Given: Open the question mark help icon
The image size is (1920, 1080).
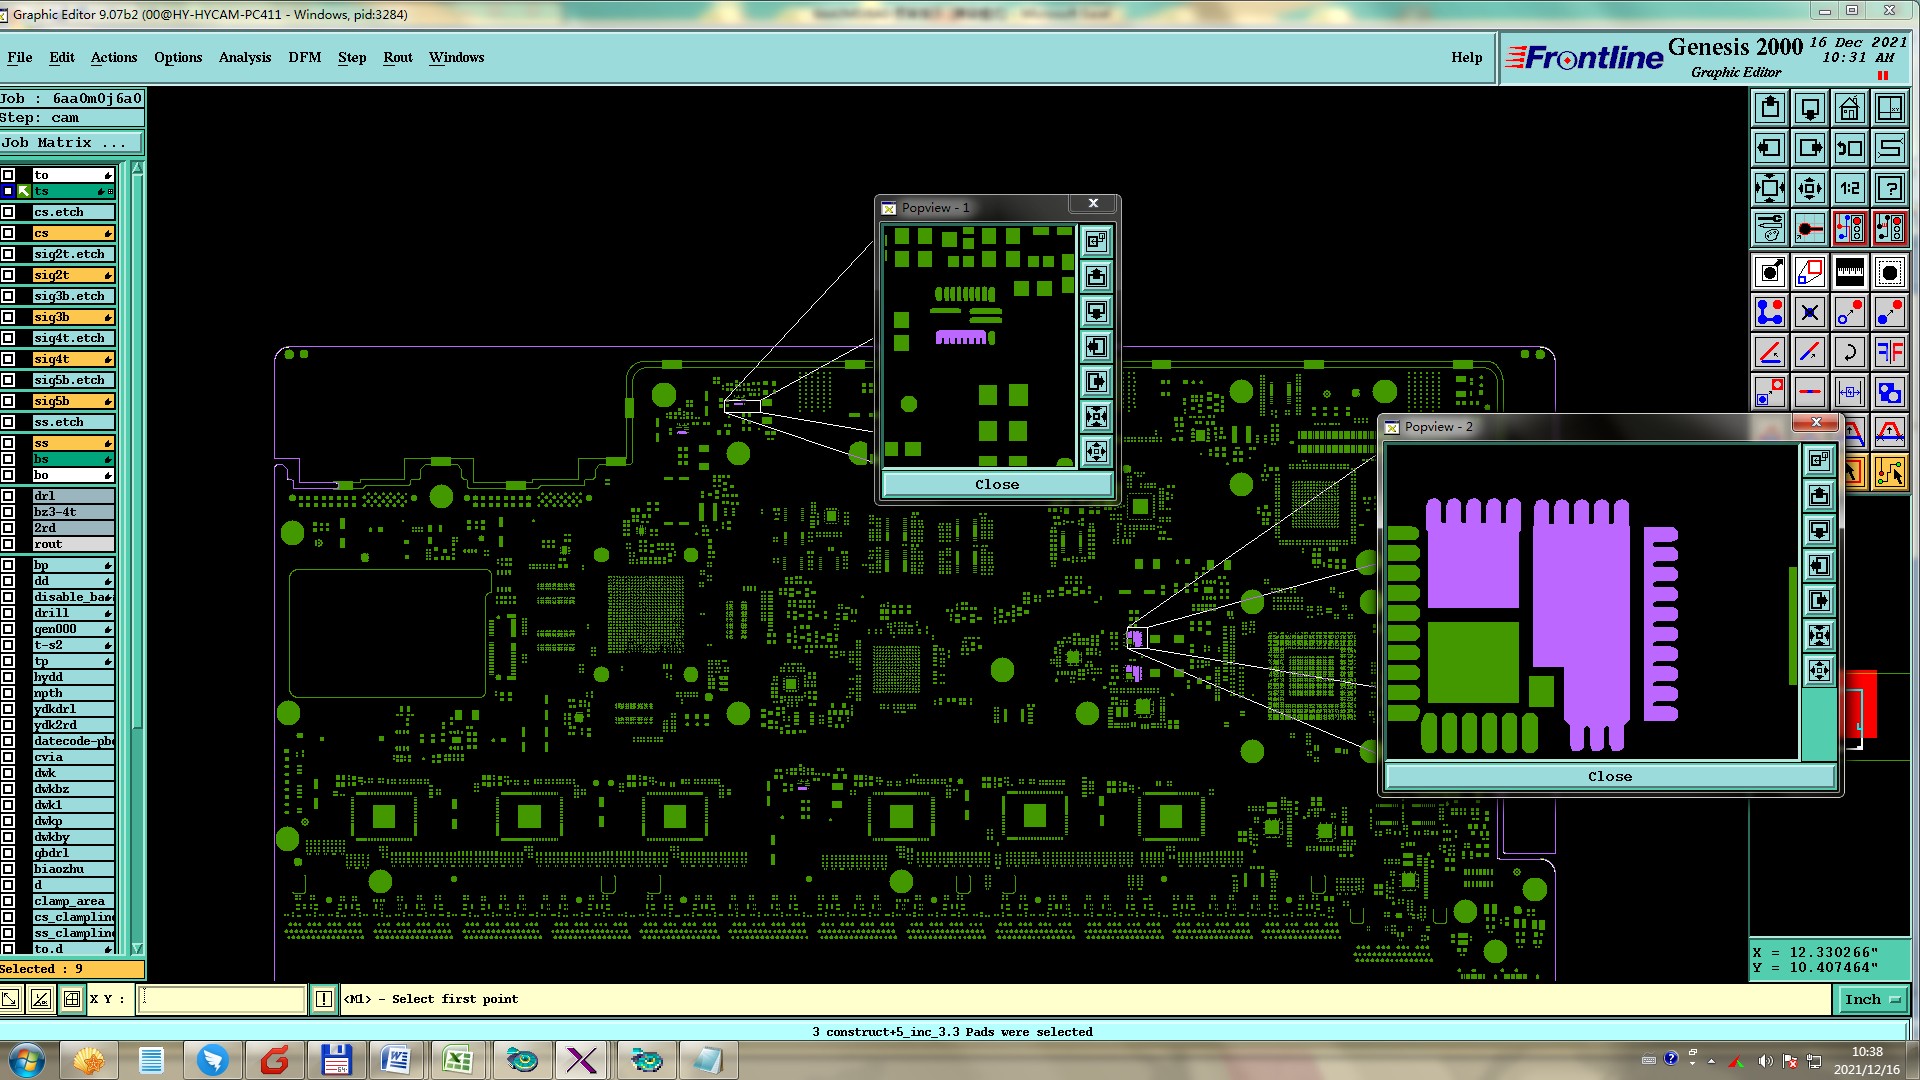Looking at the screenshot, I should (1890, 188).
